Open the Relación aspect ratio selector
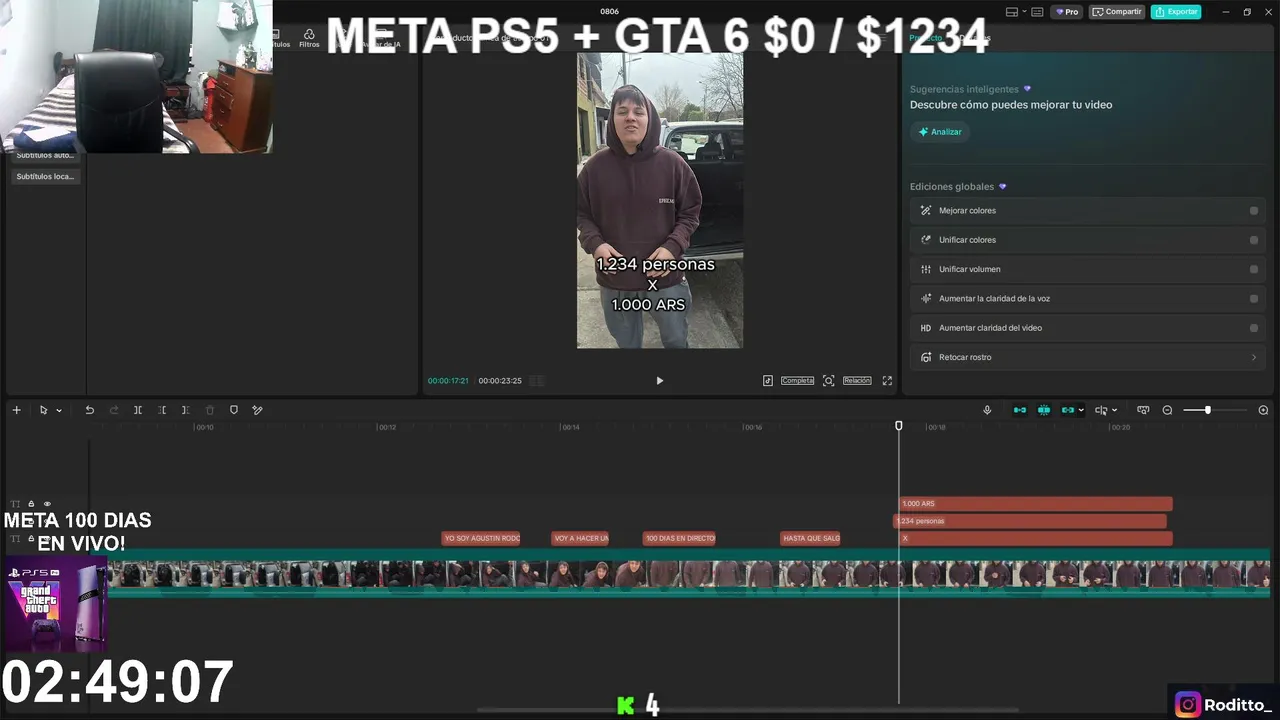The height and width of the screenshot is (720, 1280). point(857,381)
